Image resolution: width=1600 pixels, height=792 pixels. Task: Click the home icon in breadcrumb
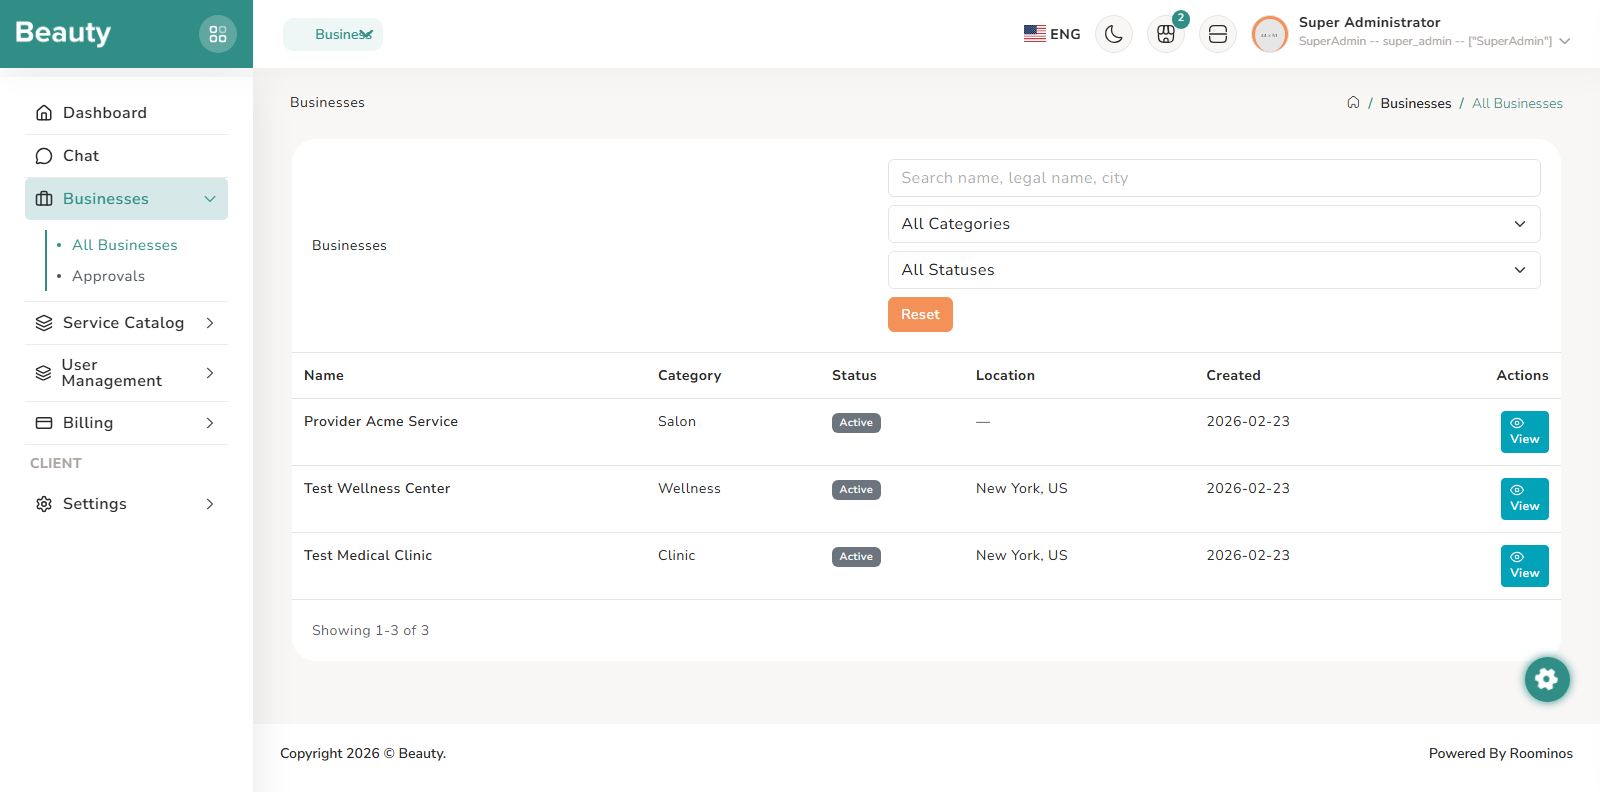tap(1353, 102)
